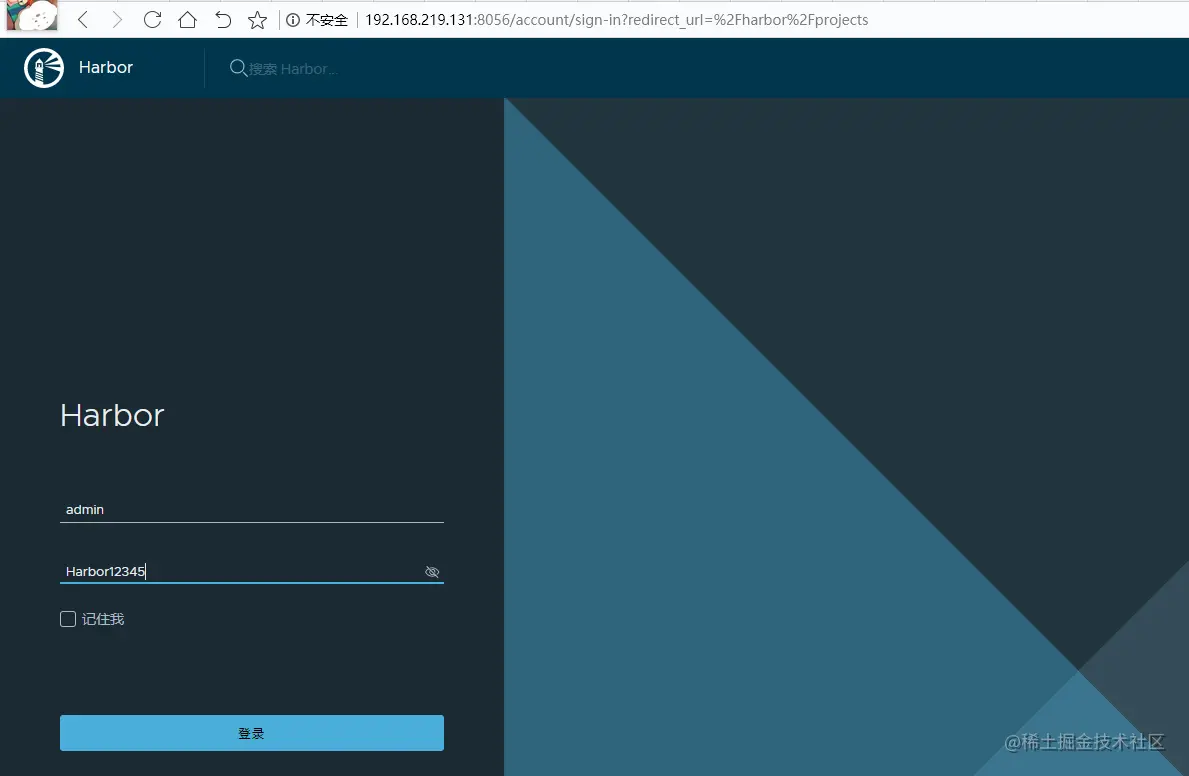1189x776 pixels.
Task: Click the undo/restore closed page icon
Action: pos(222,20)
